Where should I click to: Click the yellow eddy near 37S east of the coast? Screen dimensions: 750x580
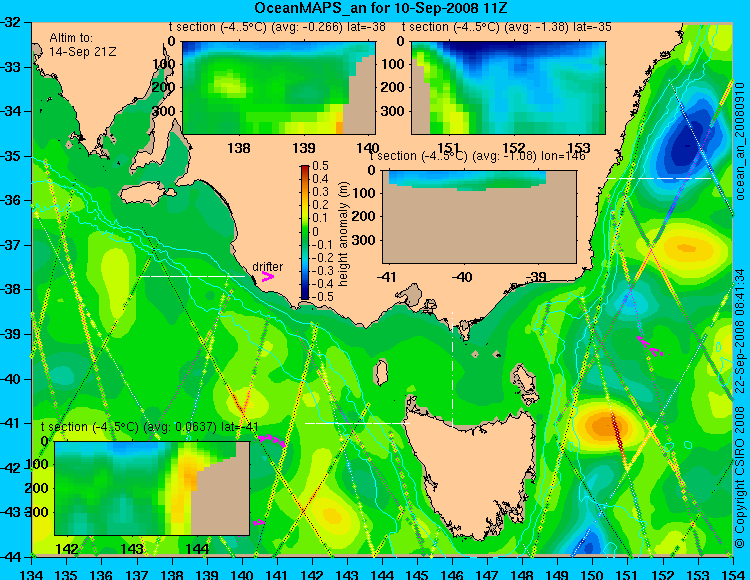(687, 248)
